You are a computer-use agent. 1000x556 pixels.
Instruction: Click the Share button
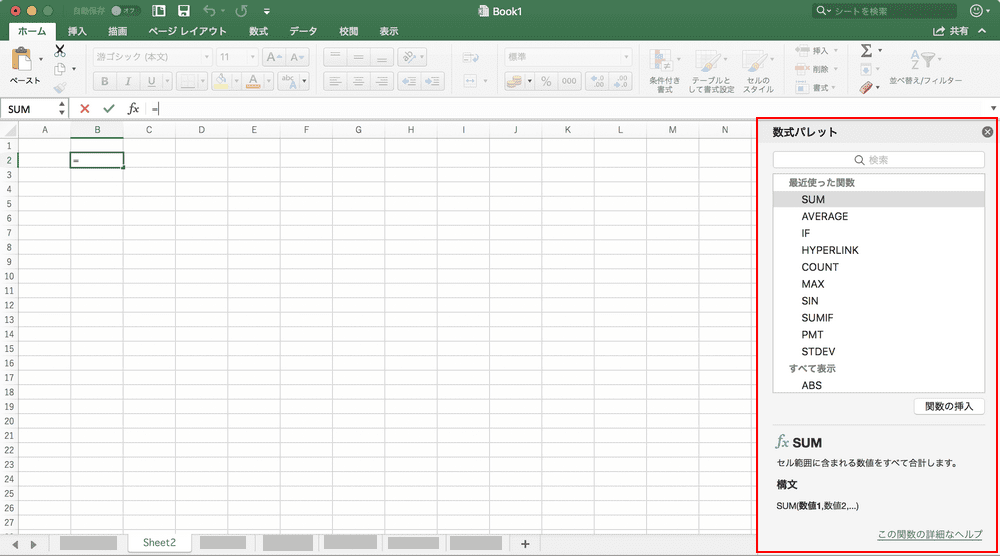pos(952,31)
